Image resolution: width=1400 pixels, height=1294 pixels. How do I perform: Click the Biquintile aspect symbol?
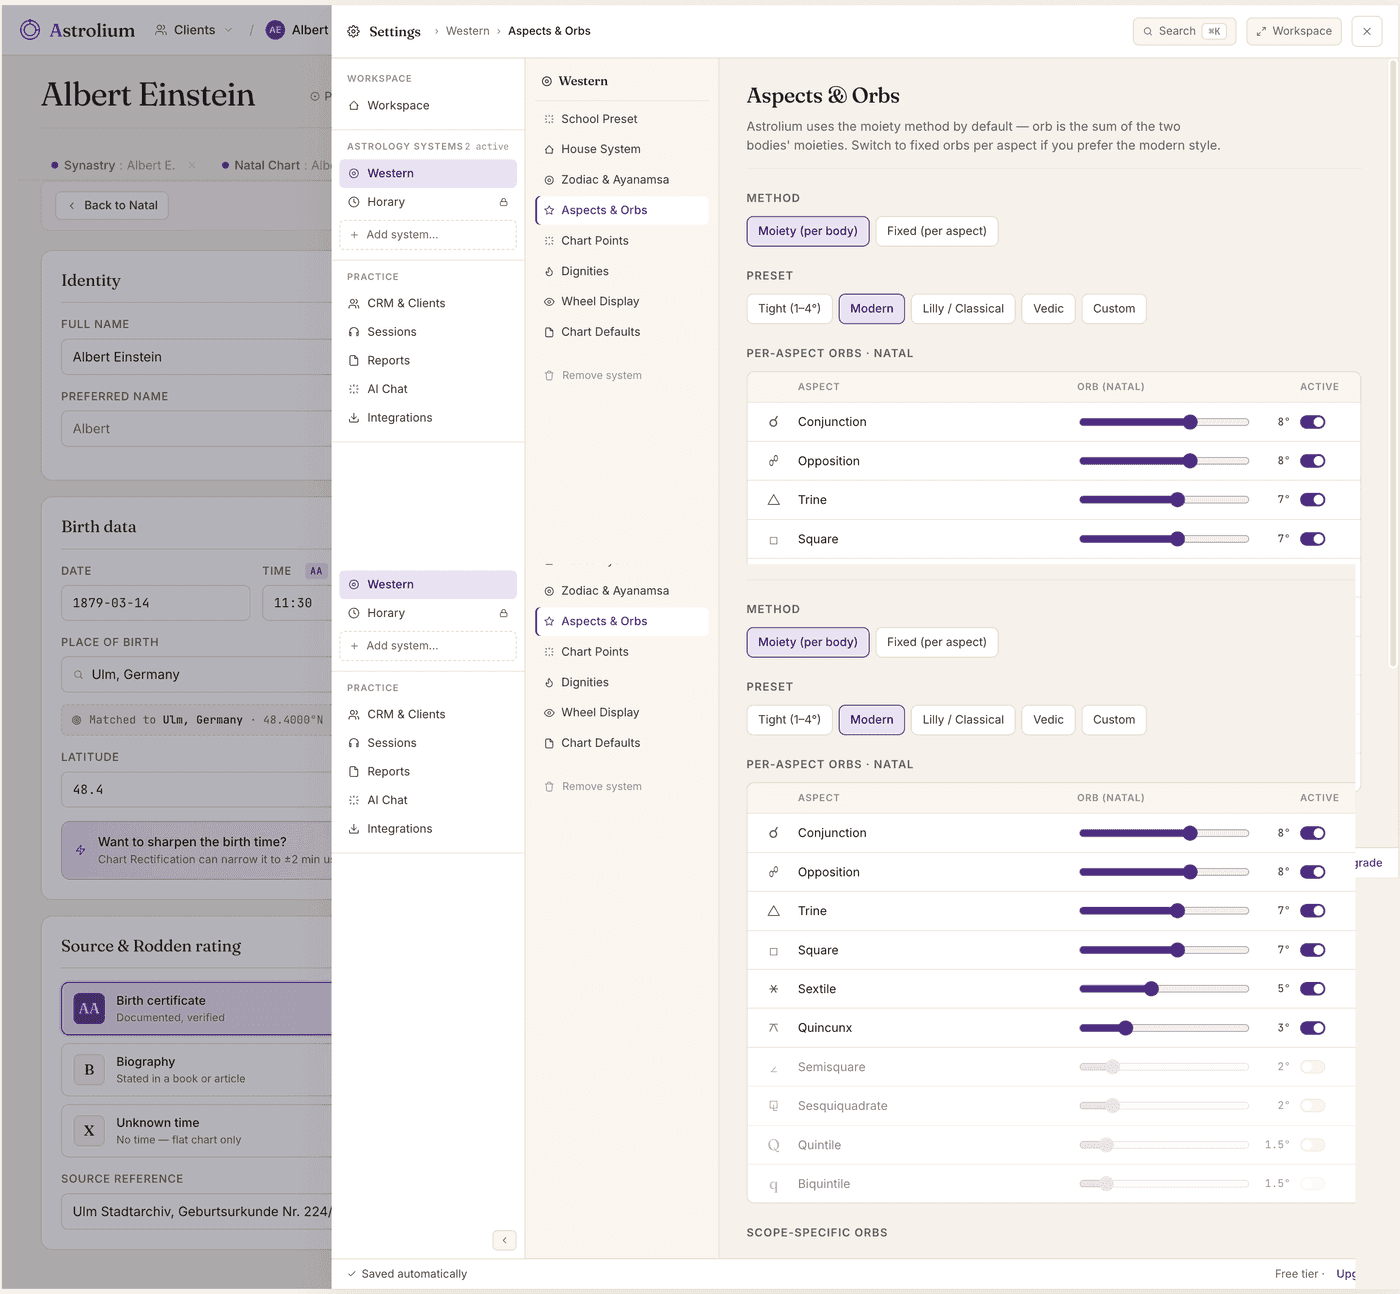pyautogui.click(x=773, y=1185)
